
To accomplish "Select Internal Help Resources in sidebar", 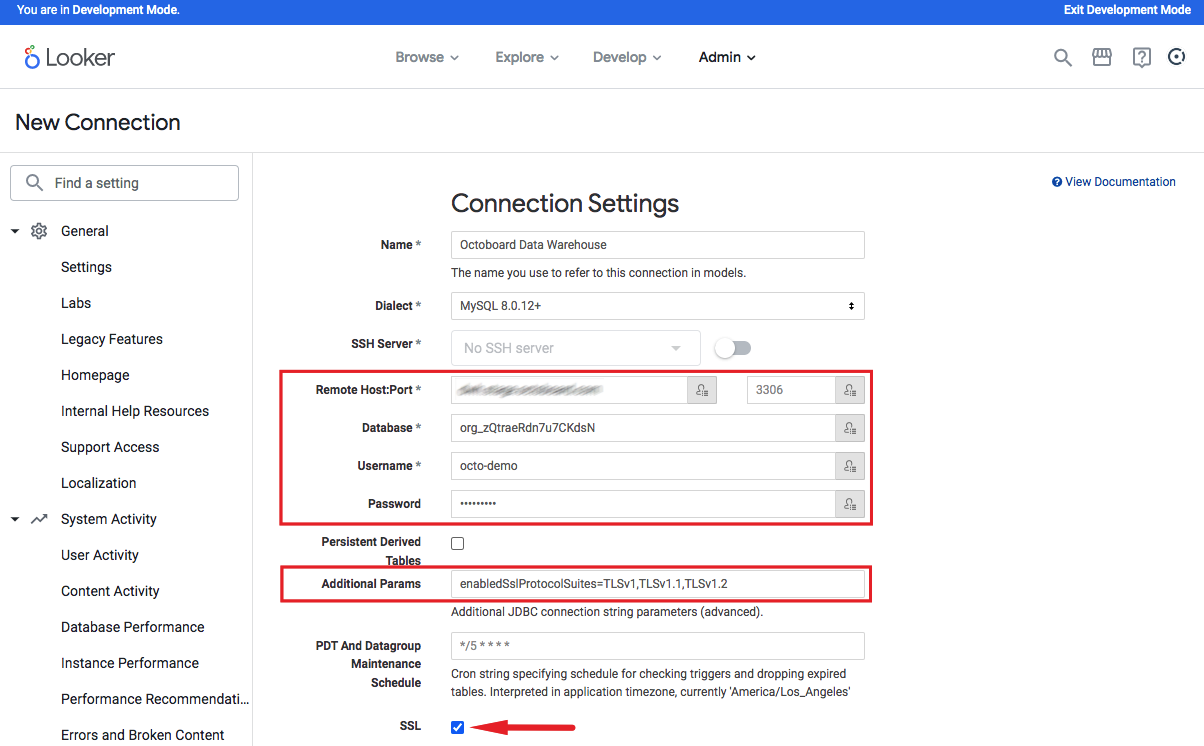I will tap(135, 411).
